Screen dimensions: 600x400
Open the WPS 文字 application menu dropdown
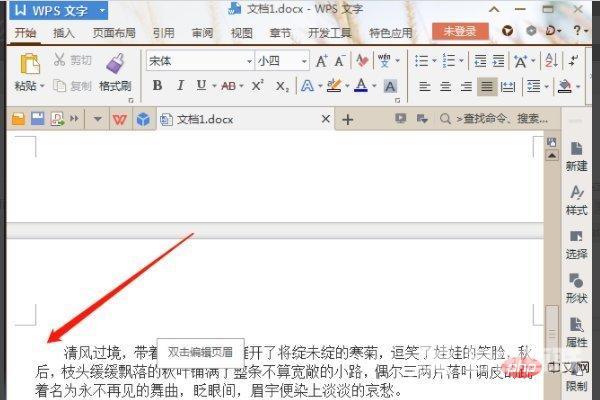pos(104,11)
